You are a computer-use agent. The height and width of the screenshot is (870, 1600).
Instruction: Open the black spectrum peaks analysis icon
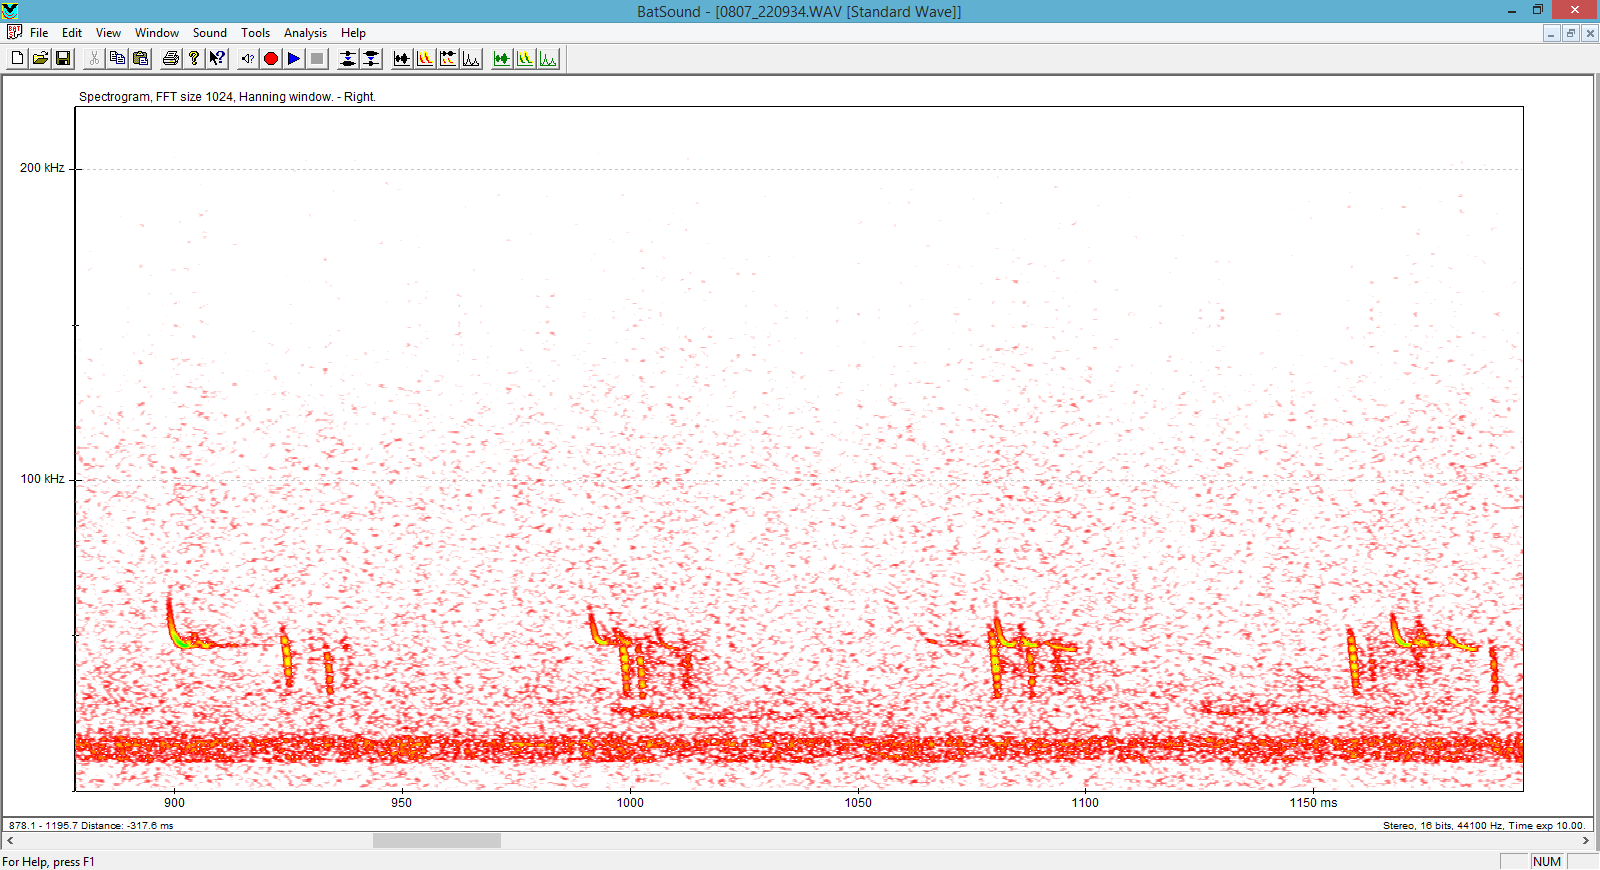click(x=471, y=59)
